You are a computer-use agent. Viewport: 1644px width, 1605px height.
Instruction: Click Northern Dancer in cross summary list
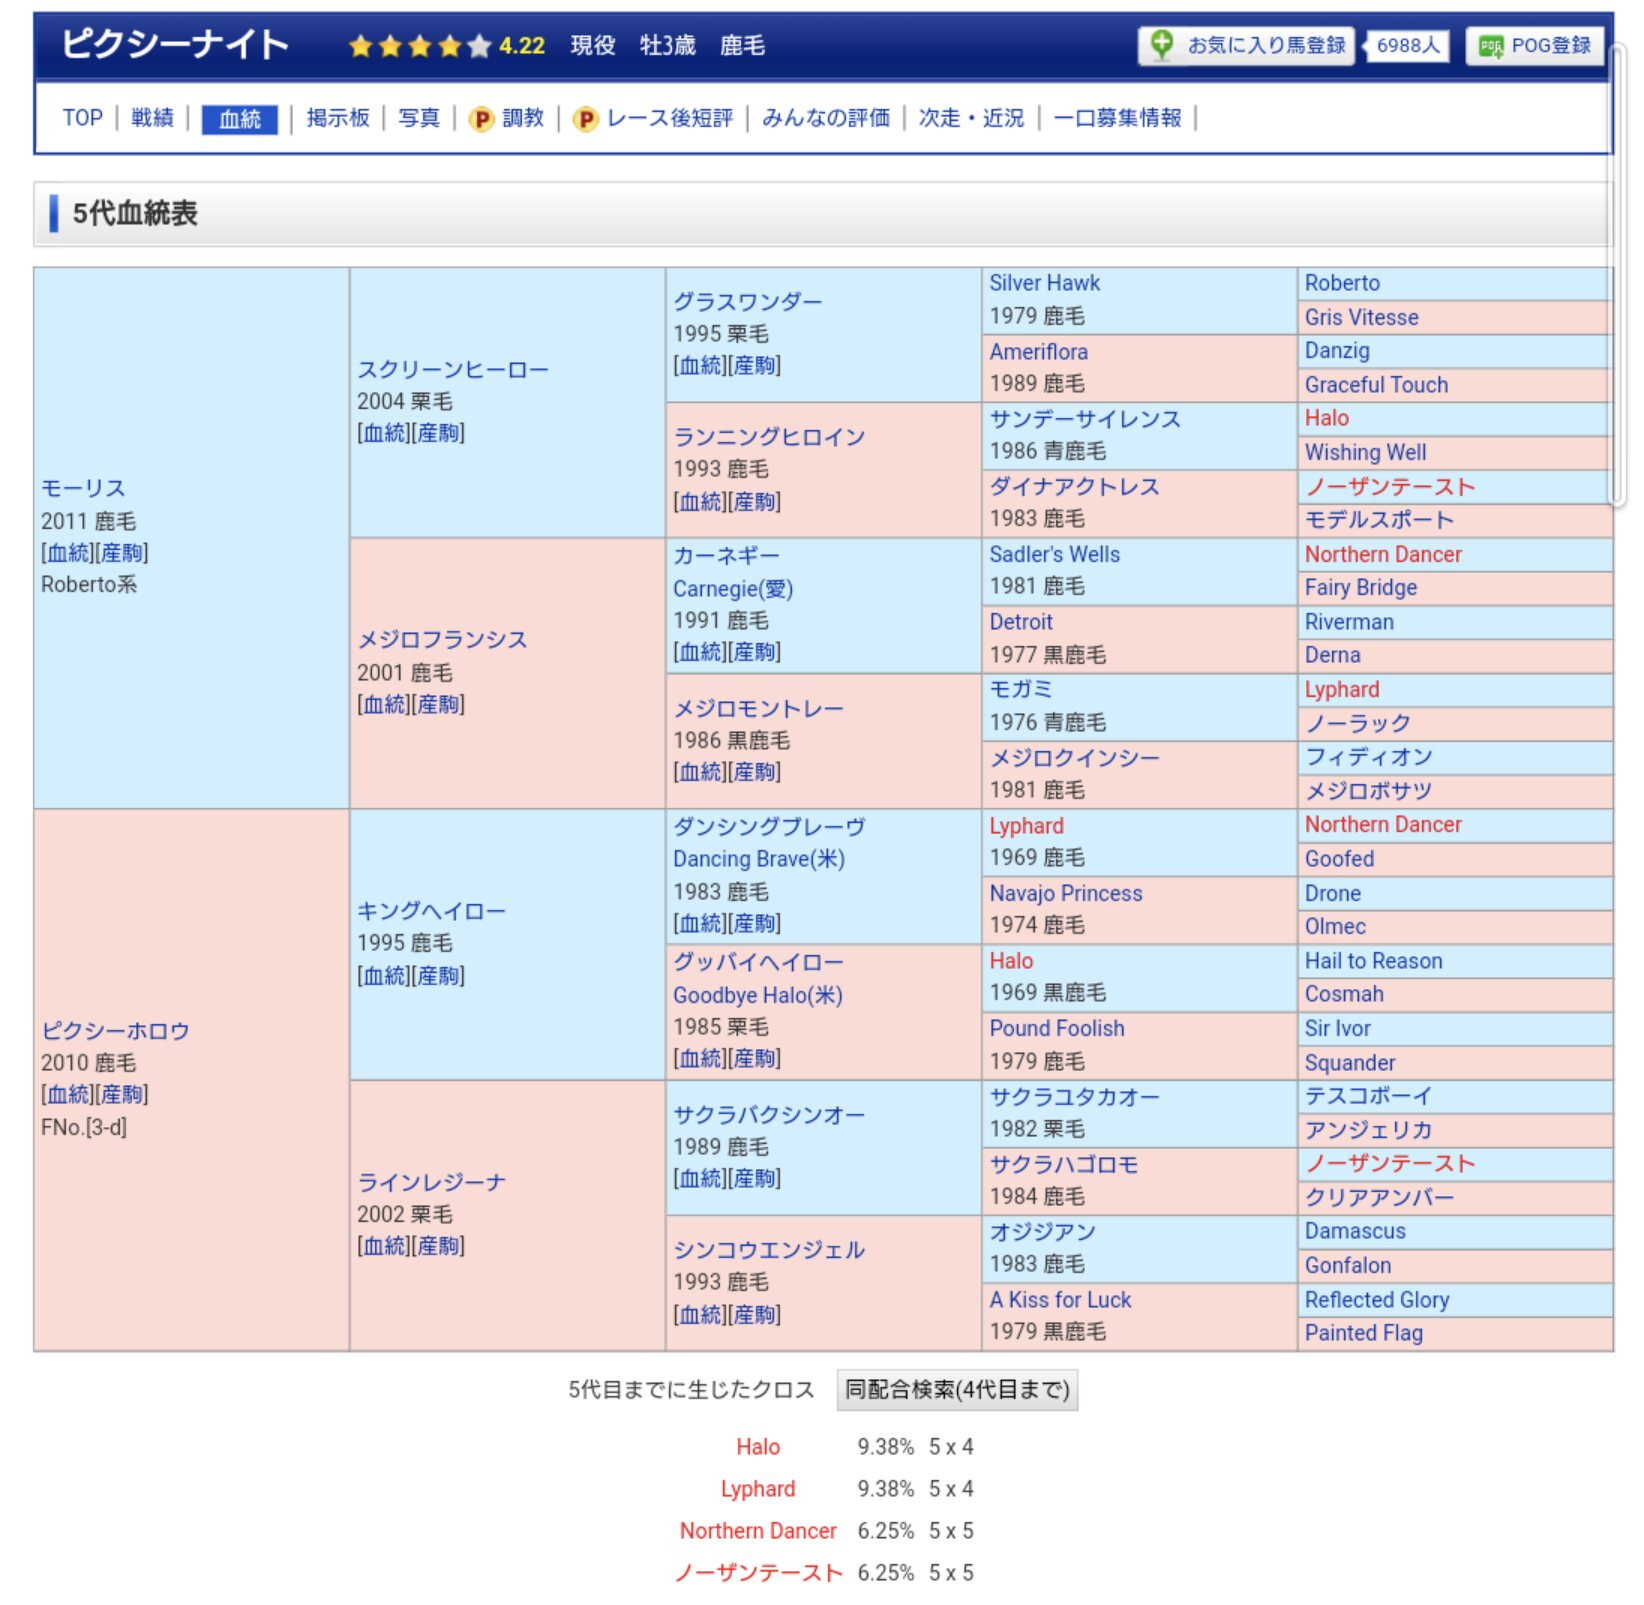[758, 1531]
